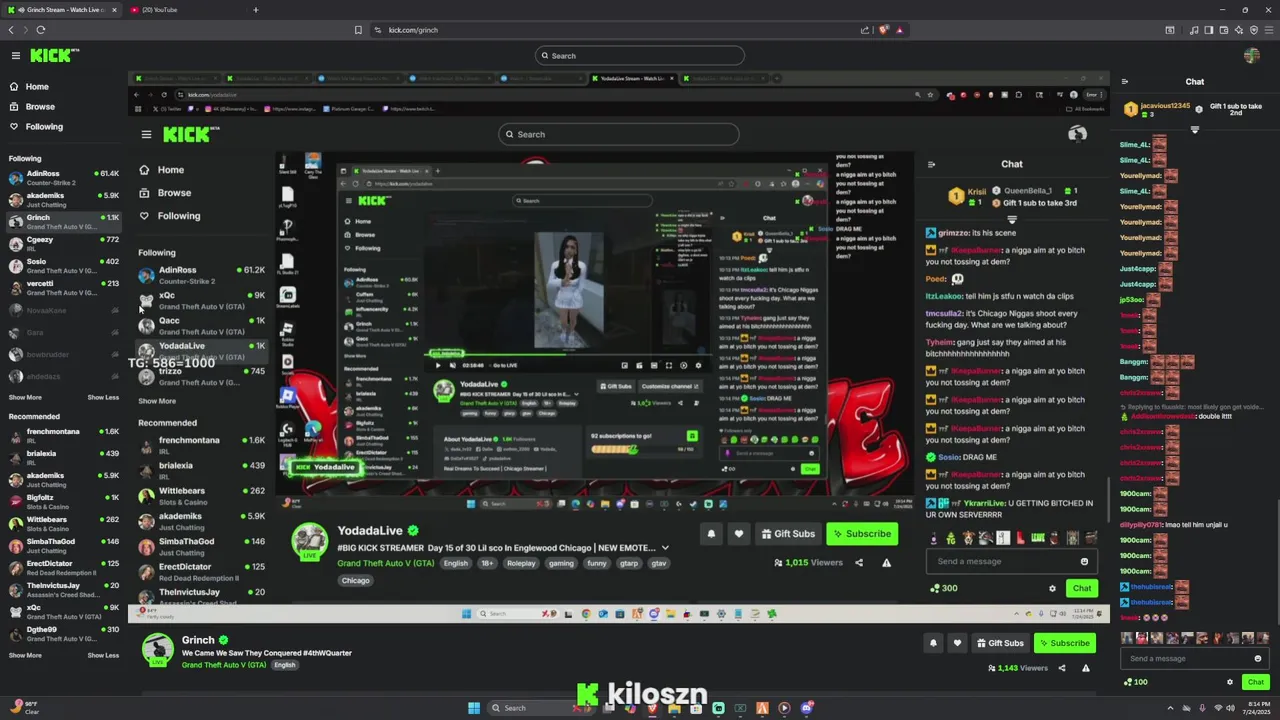
Task: Open Cgeezy channel in Following list
Action: (x=62, y=244)
